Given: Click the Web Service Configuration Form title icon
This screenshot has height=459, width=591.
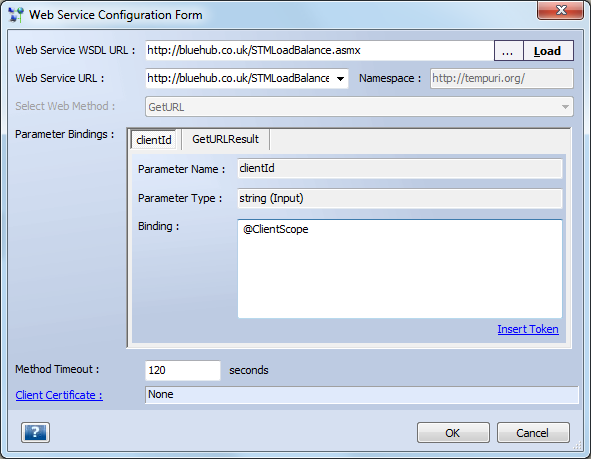Looking at the screenshot, I should click(16, 15).
